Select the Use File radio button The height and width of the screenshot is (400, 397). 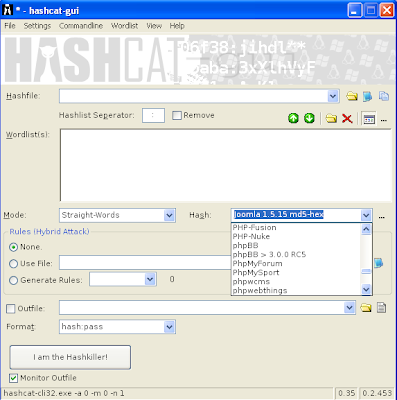pyautogui.click(x=13, y=264)
